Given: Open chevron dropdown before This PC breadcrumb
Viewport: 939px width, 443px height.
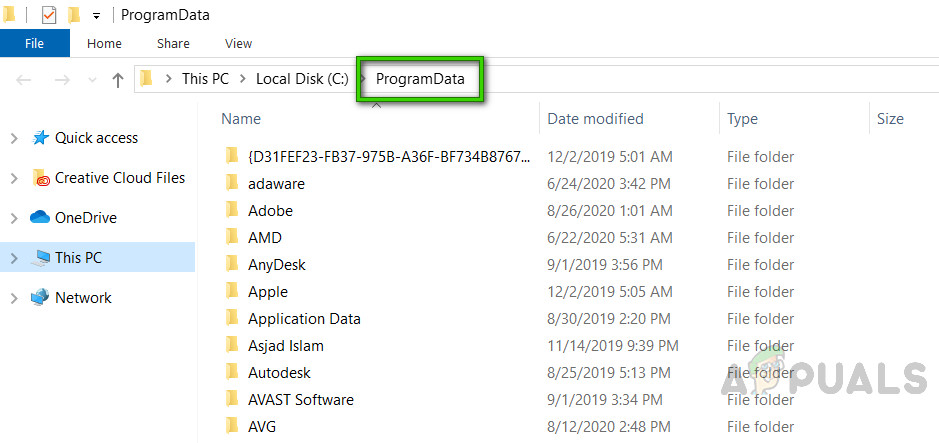Looking at the screenshot, I should pos(169,79).
